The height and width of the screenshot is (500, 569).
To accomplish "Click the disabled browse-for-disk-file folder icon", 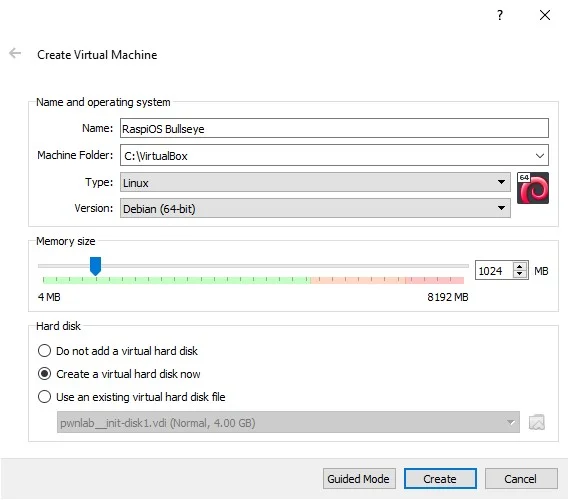I will 537,422.
